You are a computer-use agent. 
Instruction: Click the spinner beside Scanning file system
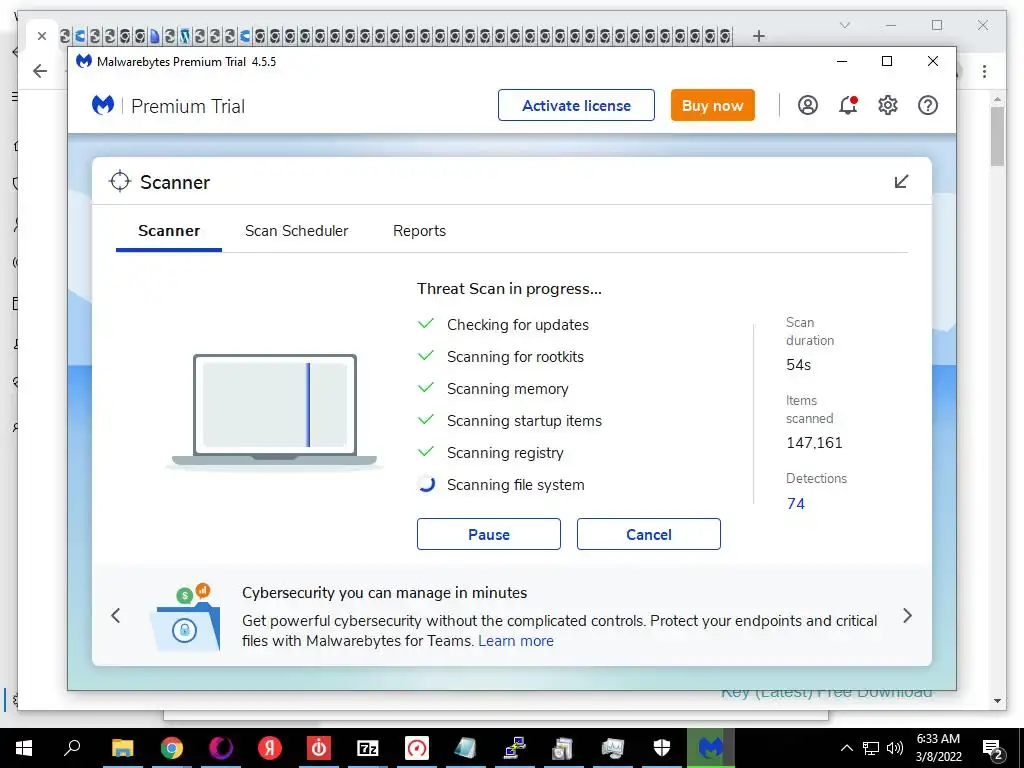point(426,484)
